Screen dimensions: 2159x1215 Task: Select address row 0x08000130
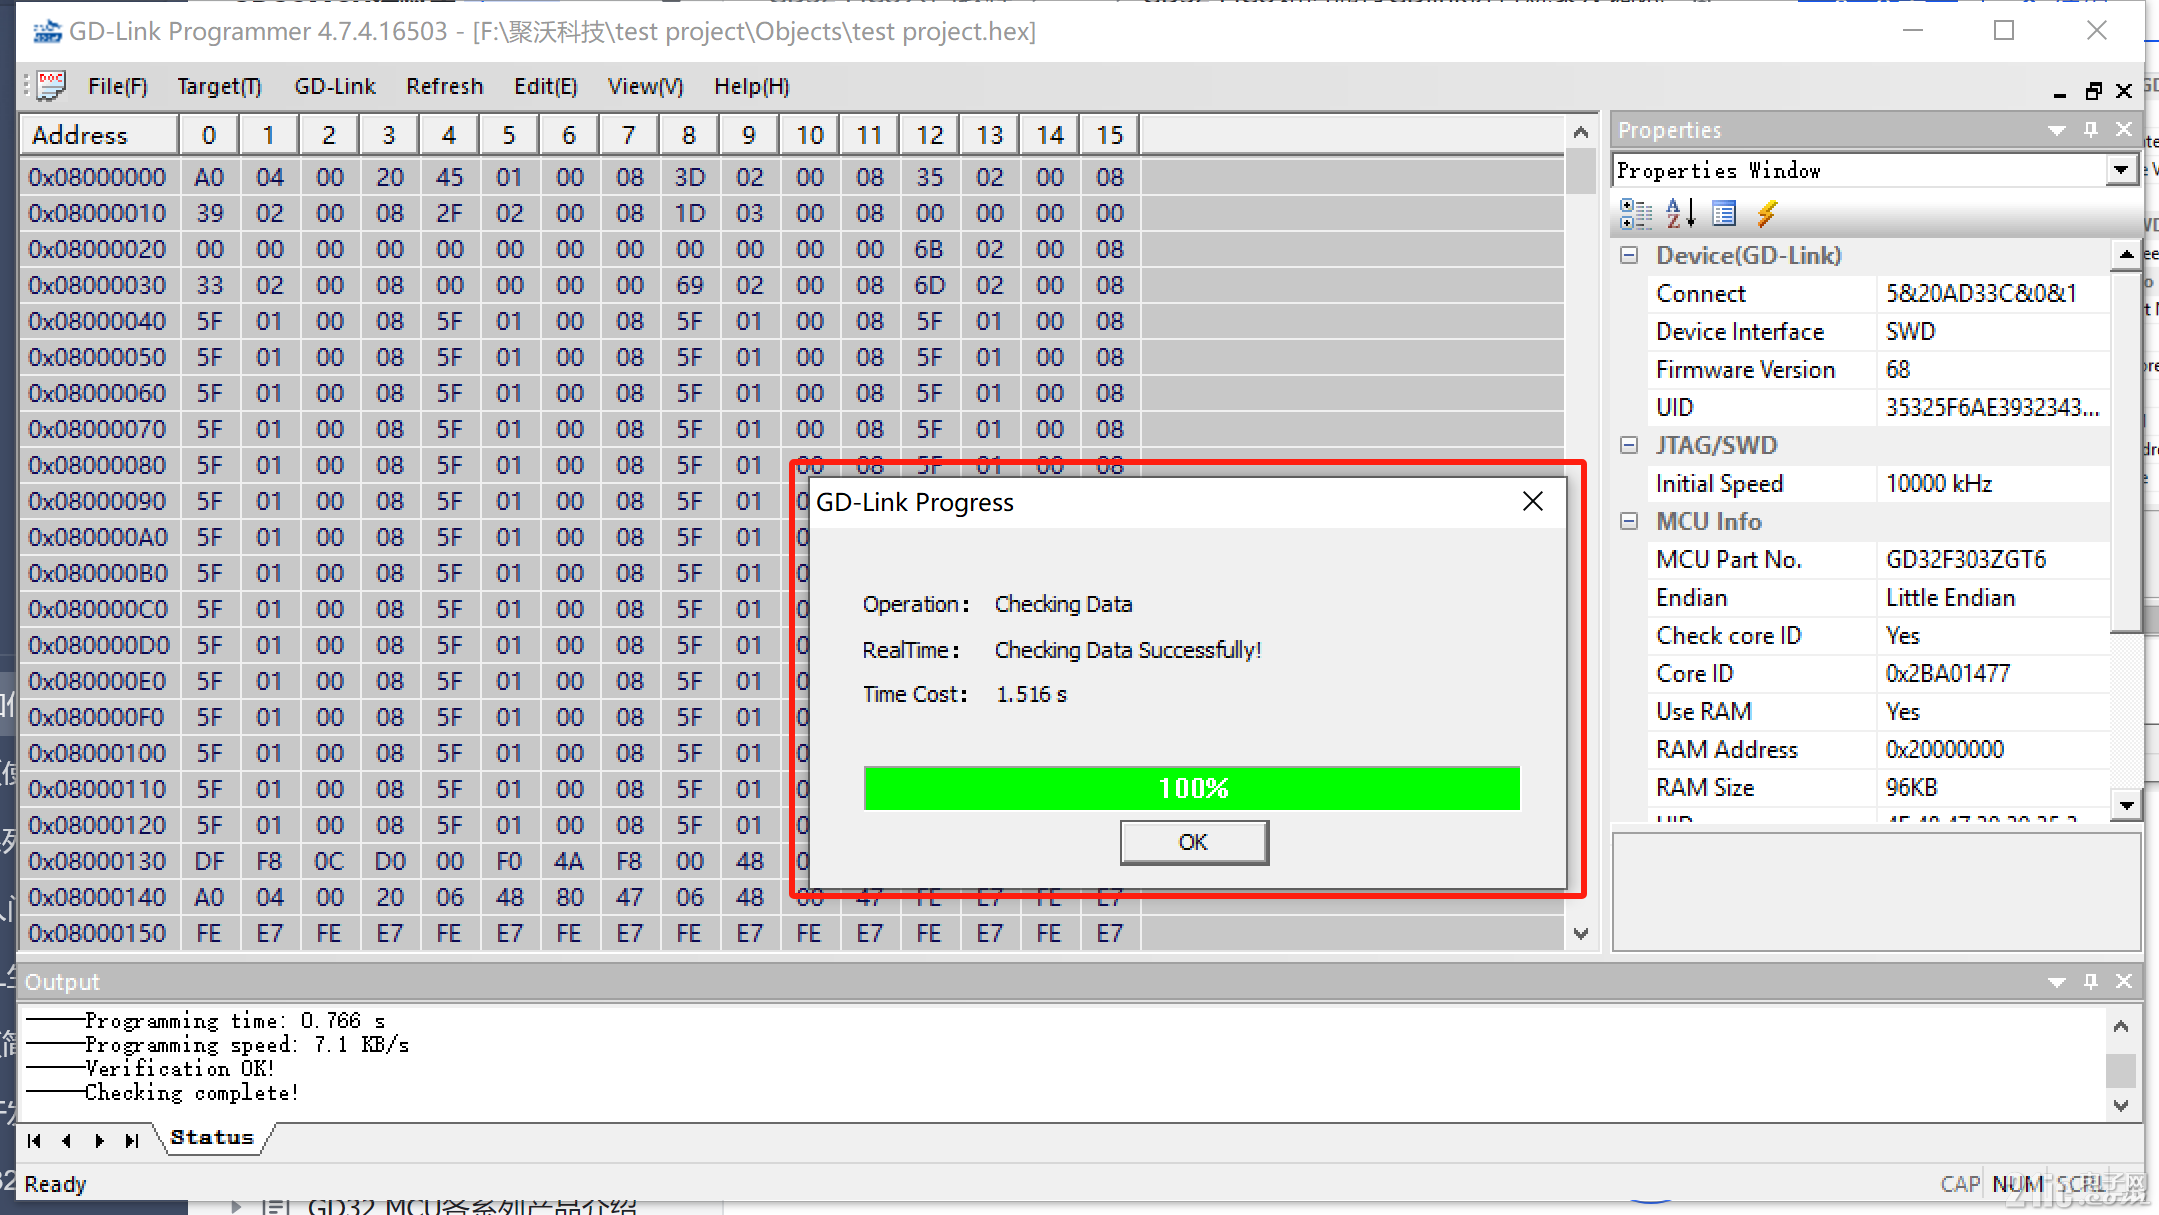[x=97, y=861]
